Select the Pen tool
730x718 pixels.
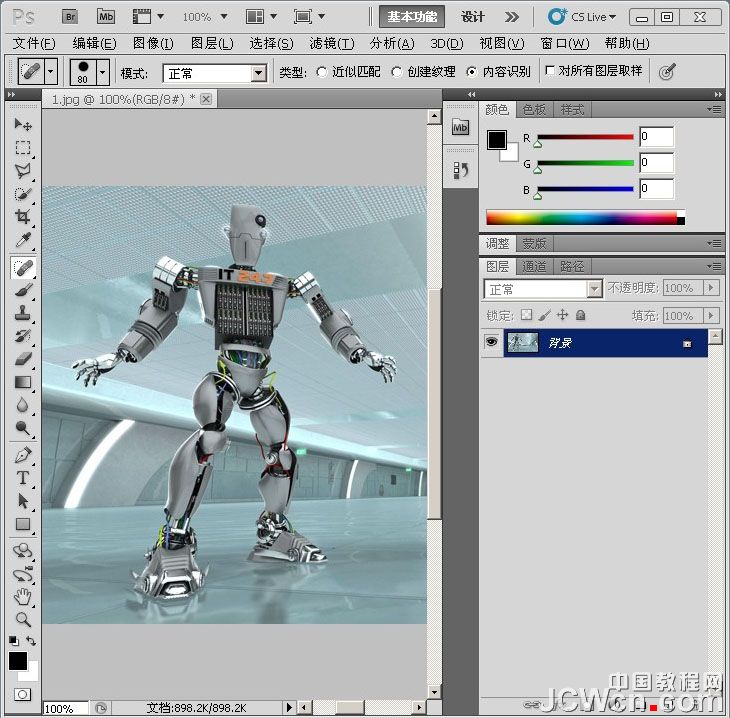pyautogui.click(x=22, y=455)
